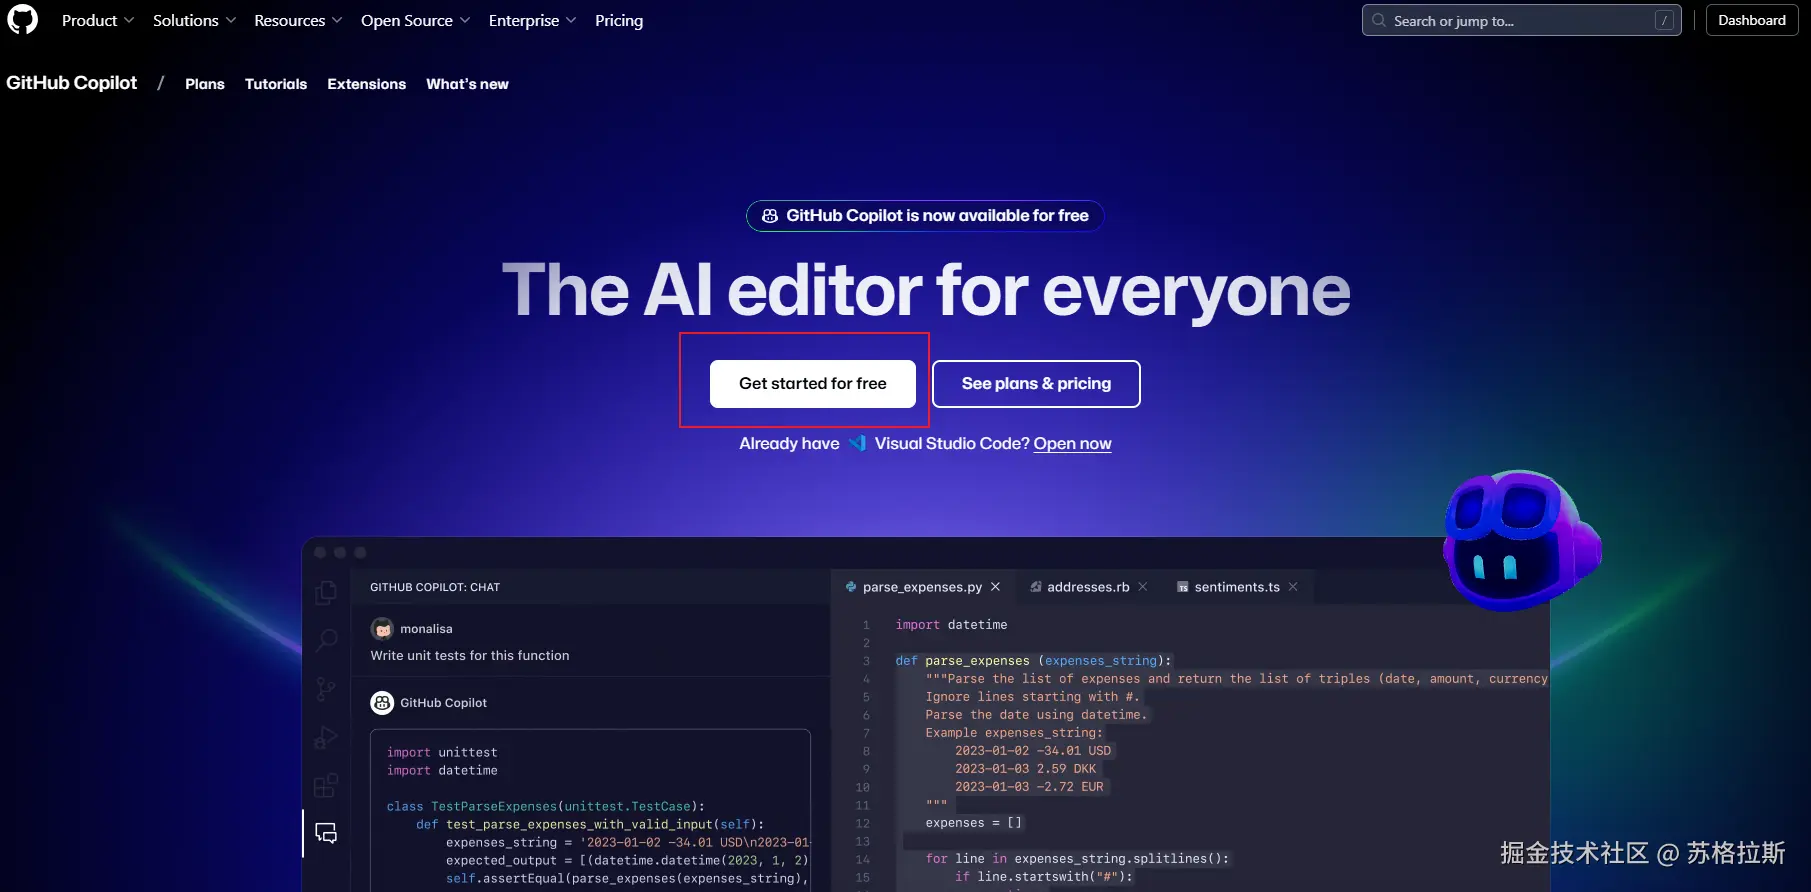Click the 'expenses = []' code line
1811x892 pixels.
click(x=974, y=823)
